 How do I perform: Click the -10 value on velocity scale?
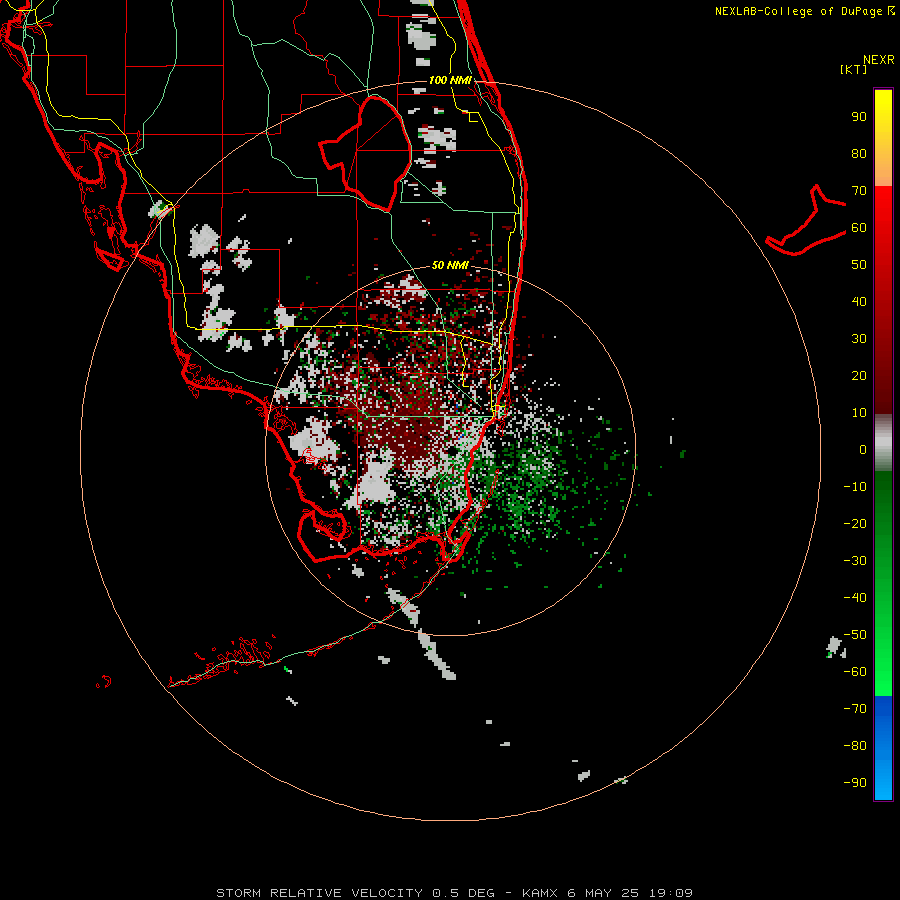pyautogui.click(x=855, y=487)
